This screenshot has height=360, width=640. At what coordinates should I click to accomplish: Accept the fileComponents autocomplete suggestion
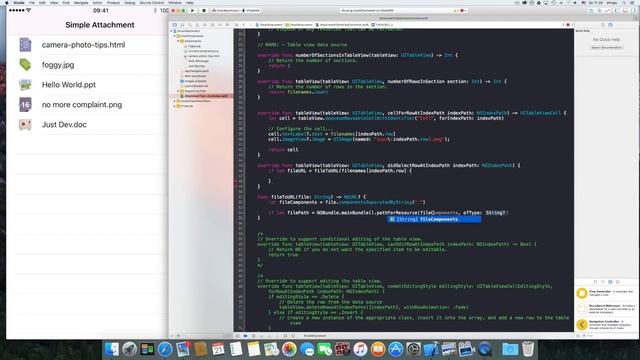pos(434,219)
